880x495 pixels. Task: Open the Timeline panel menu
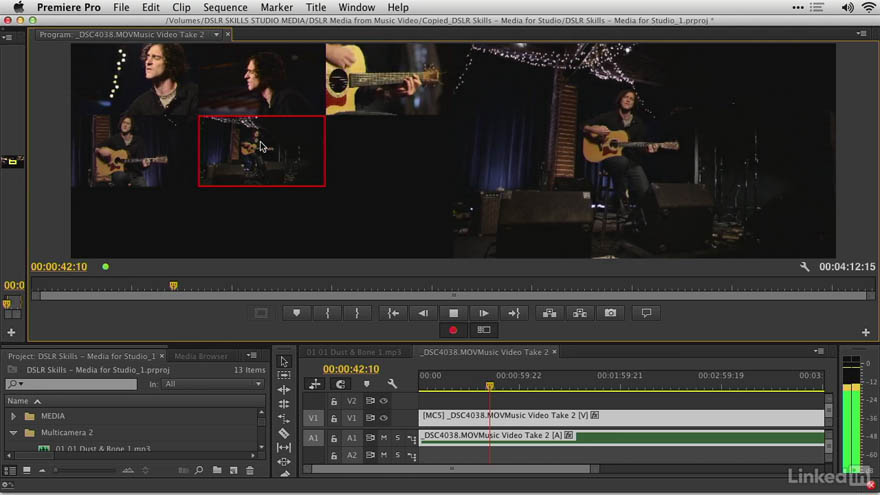[819, 351]
